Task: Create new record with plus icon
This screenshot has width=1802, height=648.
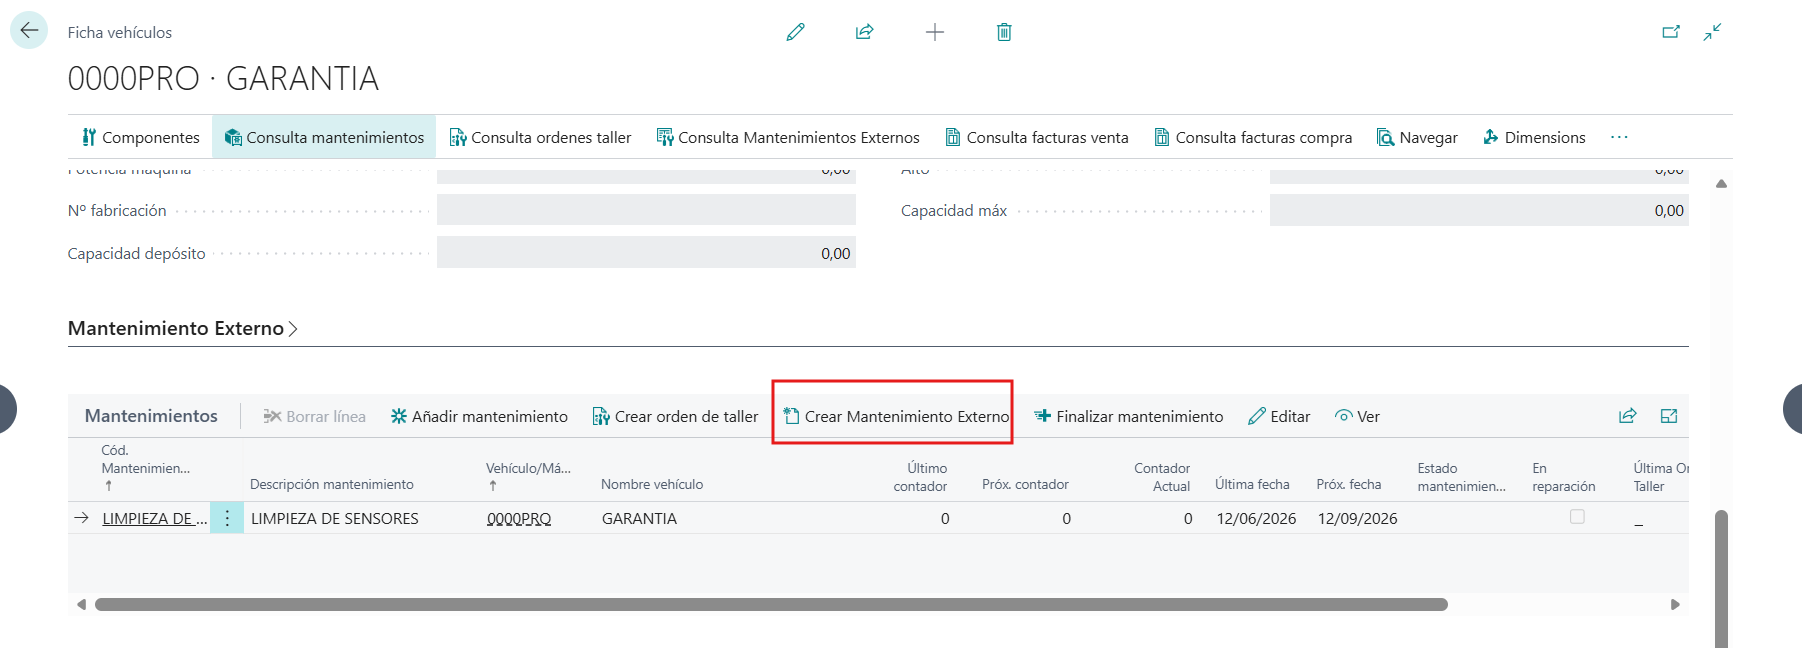Action: coord(935,32)
